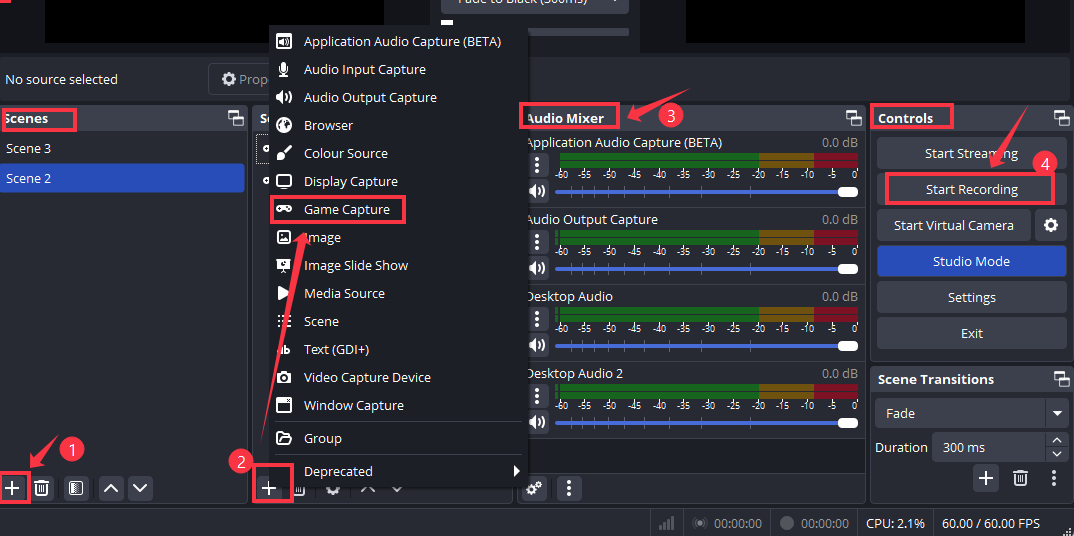Mute Audio Output Capture speaker icon
This screenshot has width=1074, height=536.
click(537, 268)
